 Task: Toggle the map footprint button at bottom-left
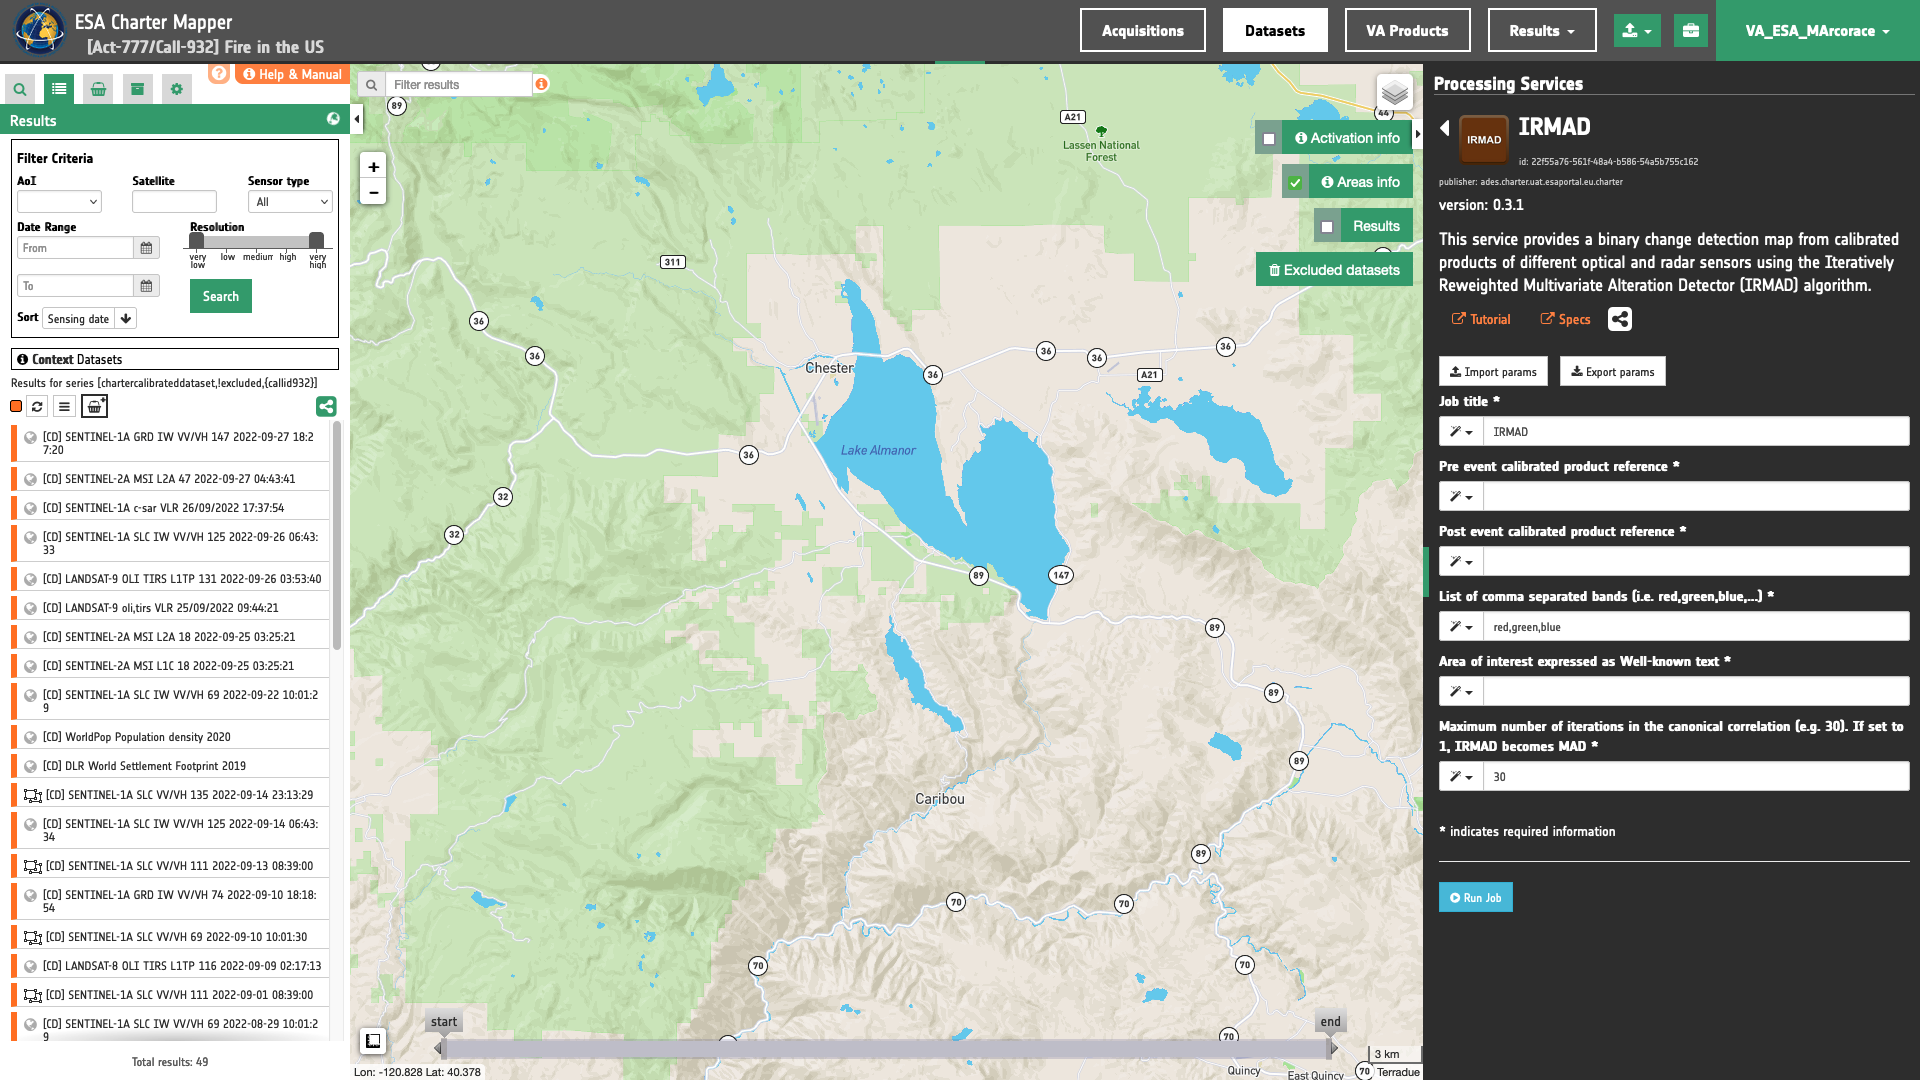tap(373, 1041)
